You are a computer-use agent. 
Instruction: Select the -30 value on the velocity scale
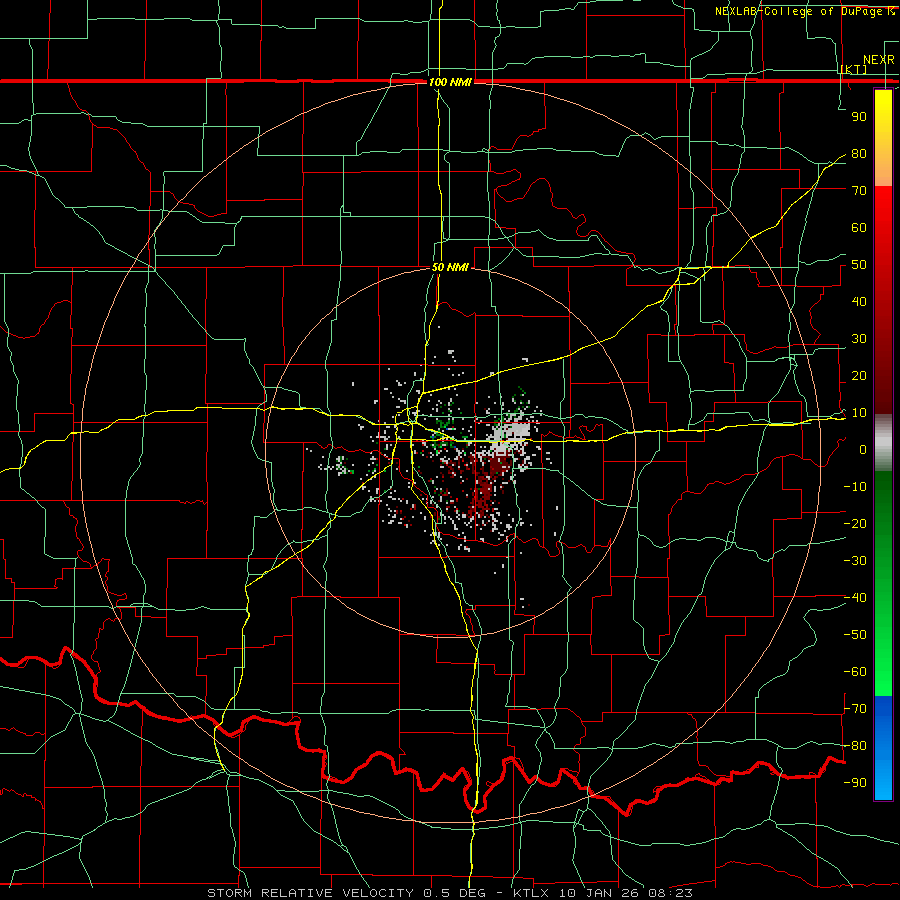coord(855,561)
